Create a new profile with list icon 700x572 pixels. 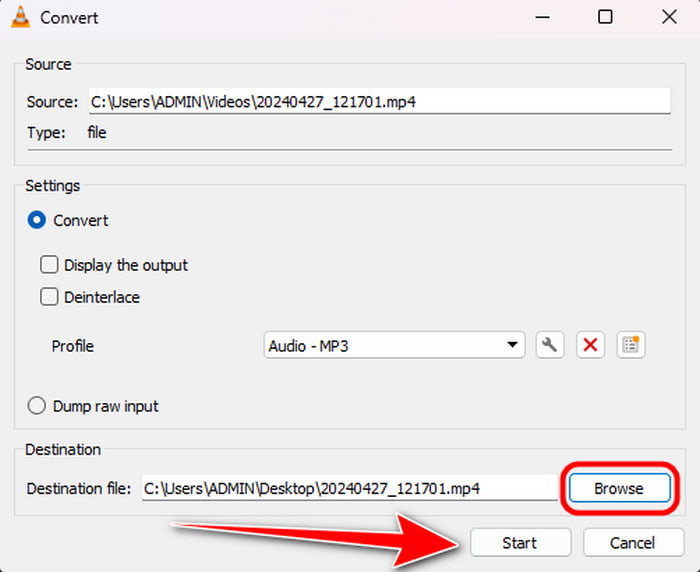click(x=630, y=345)
